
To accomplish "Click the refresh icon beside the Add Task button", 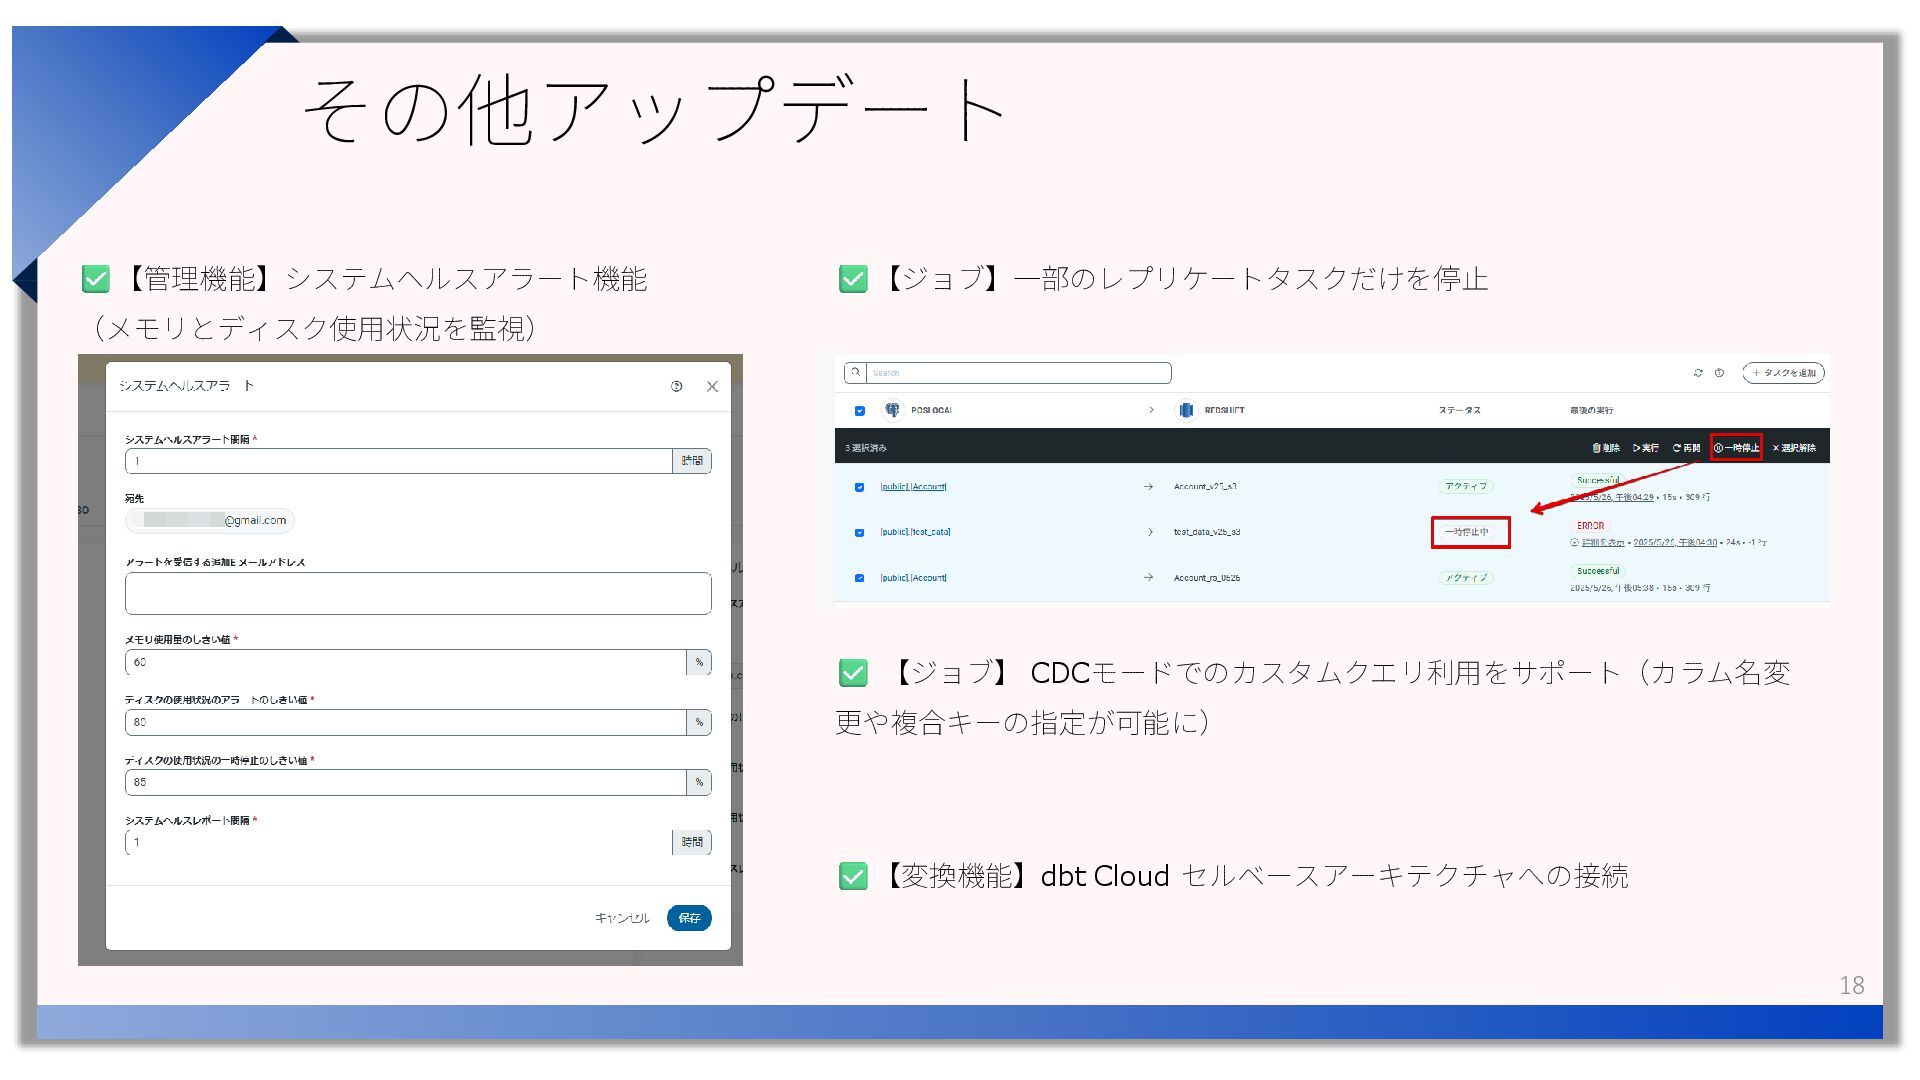I will pos(1698,373).
